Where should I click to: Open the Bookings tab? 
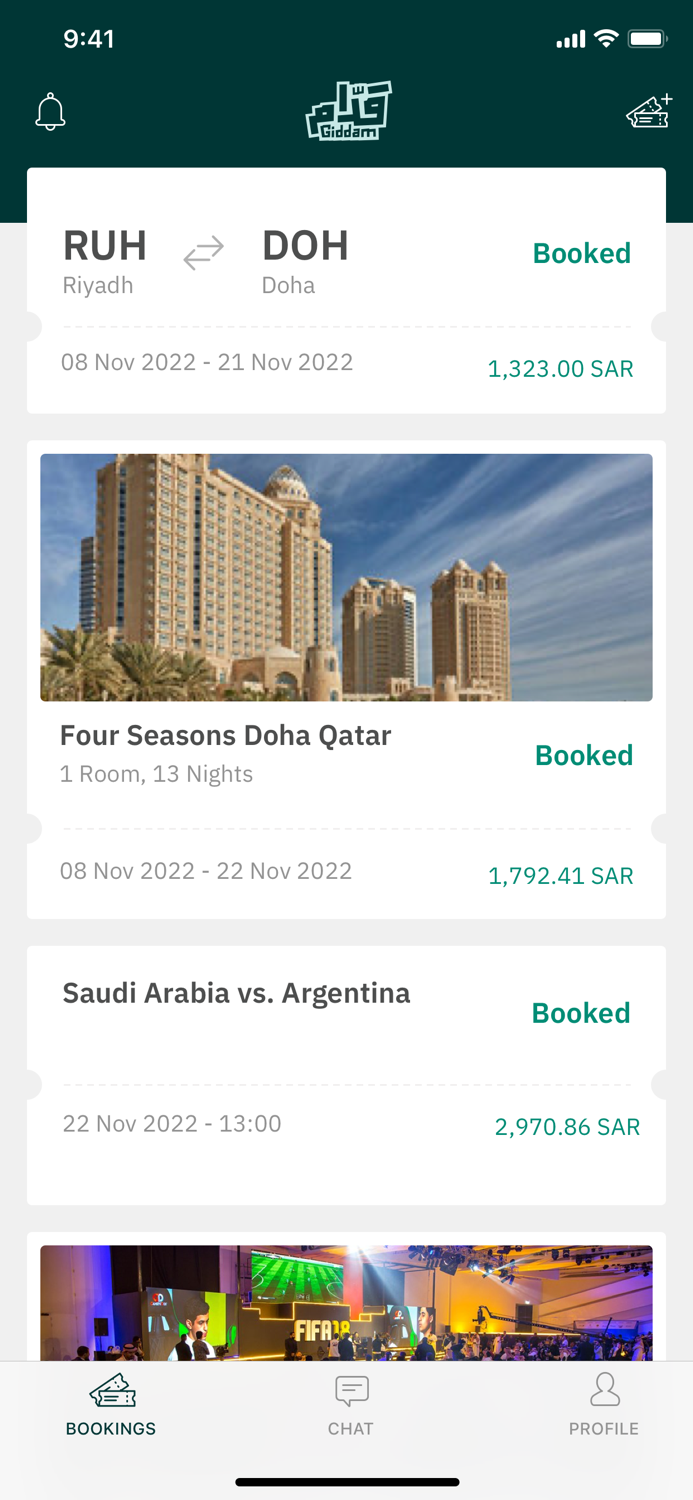pos(111,1405)
